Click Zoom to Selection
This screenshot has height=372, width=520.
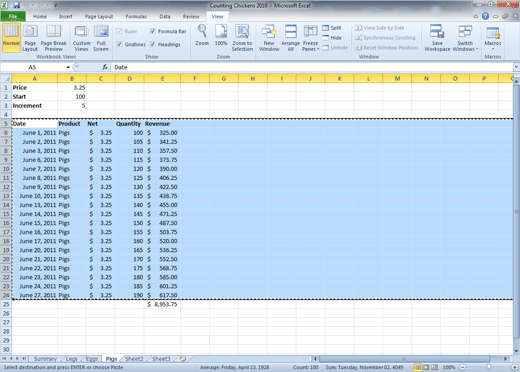pyautogui.click(x=242, y=38)
